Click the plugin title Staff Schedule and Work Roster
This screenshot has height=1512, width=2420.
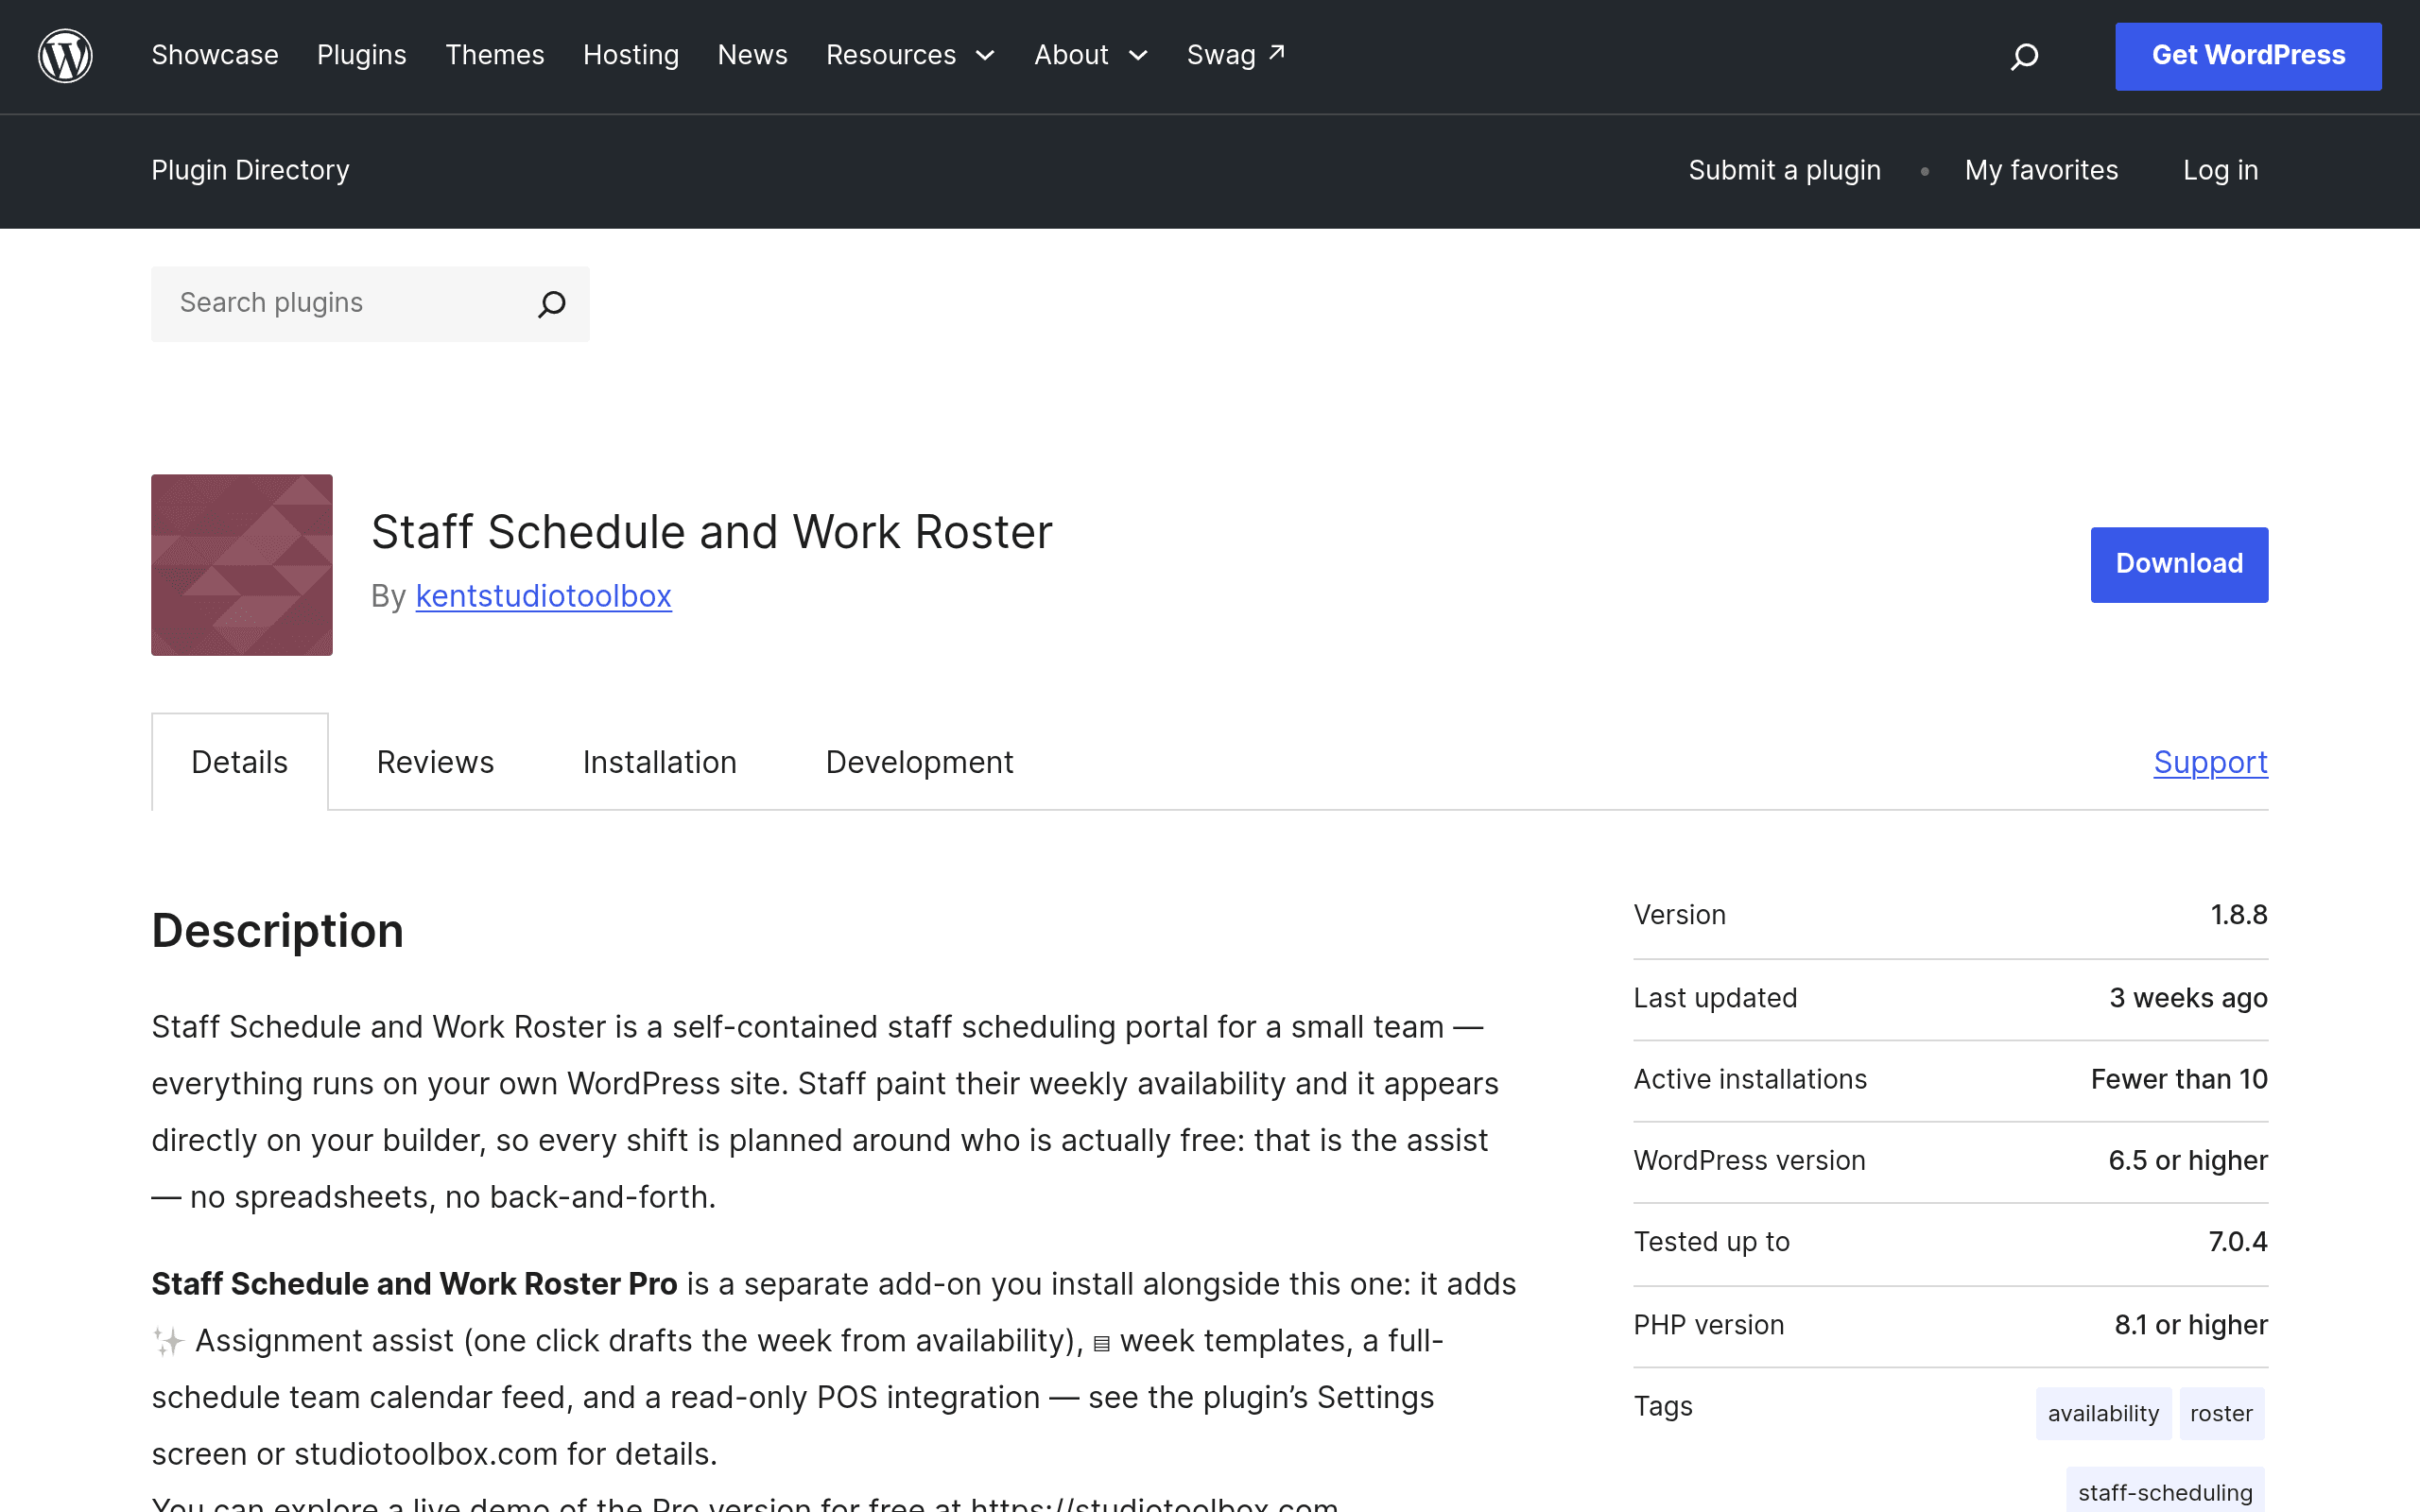point(712,532)
